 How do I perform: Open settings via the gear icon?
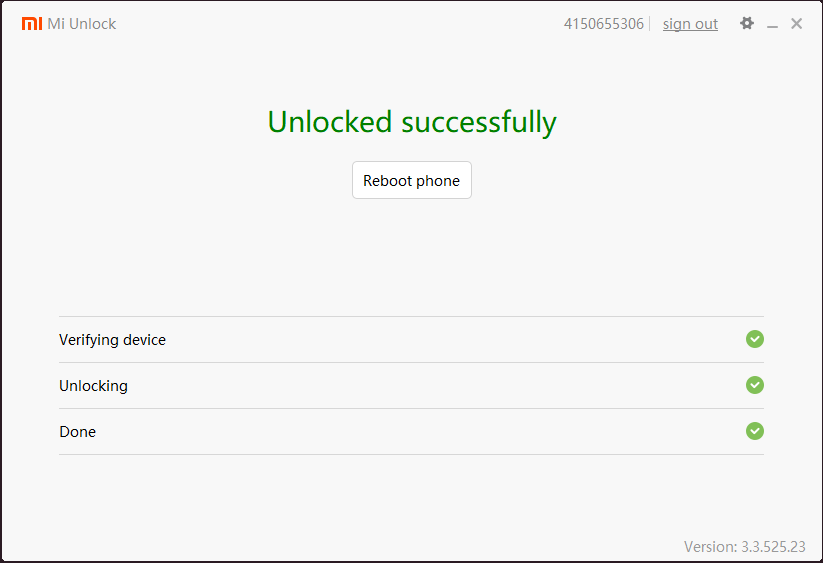(x=747, y=23)
